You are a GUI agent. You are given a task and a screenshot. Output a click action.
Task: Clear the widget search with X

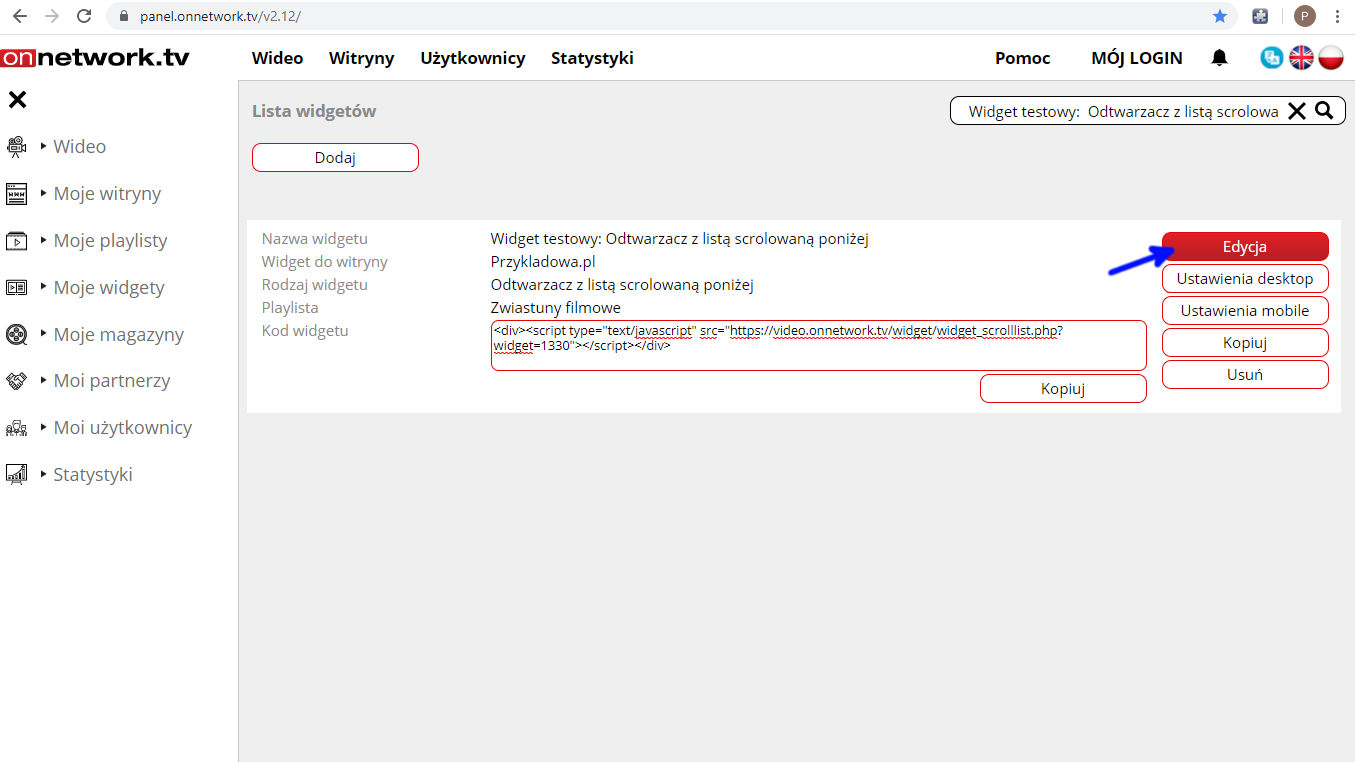1297,111
